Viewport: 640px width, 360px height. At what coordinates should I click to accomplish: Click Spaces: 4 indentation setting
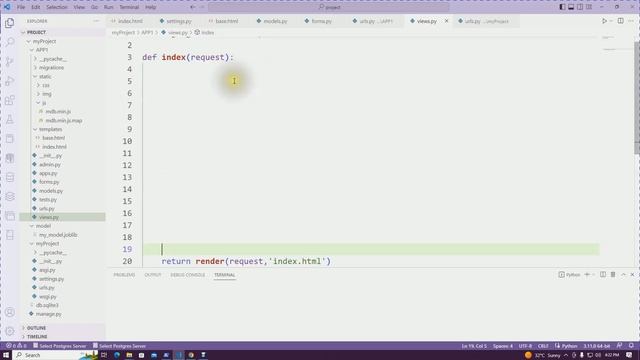pyautogui.click(x=502, y=346)
